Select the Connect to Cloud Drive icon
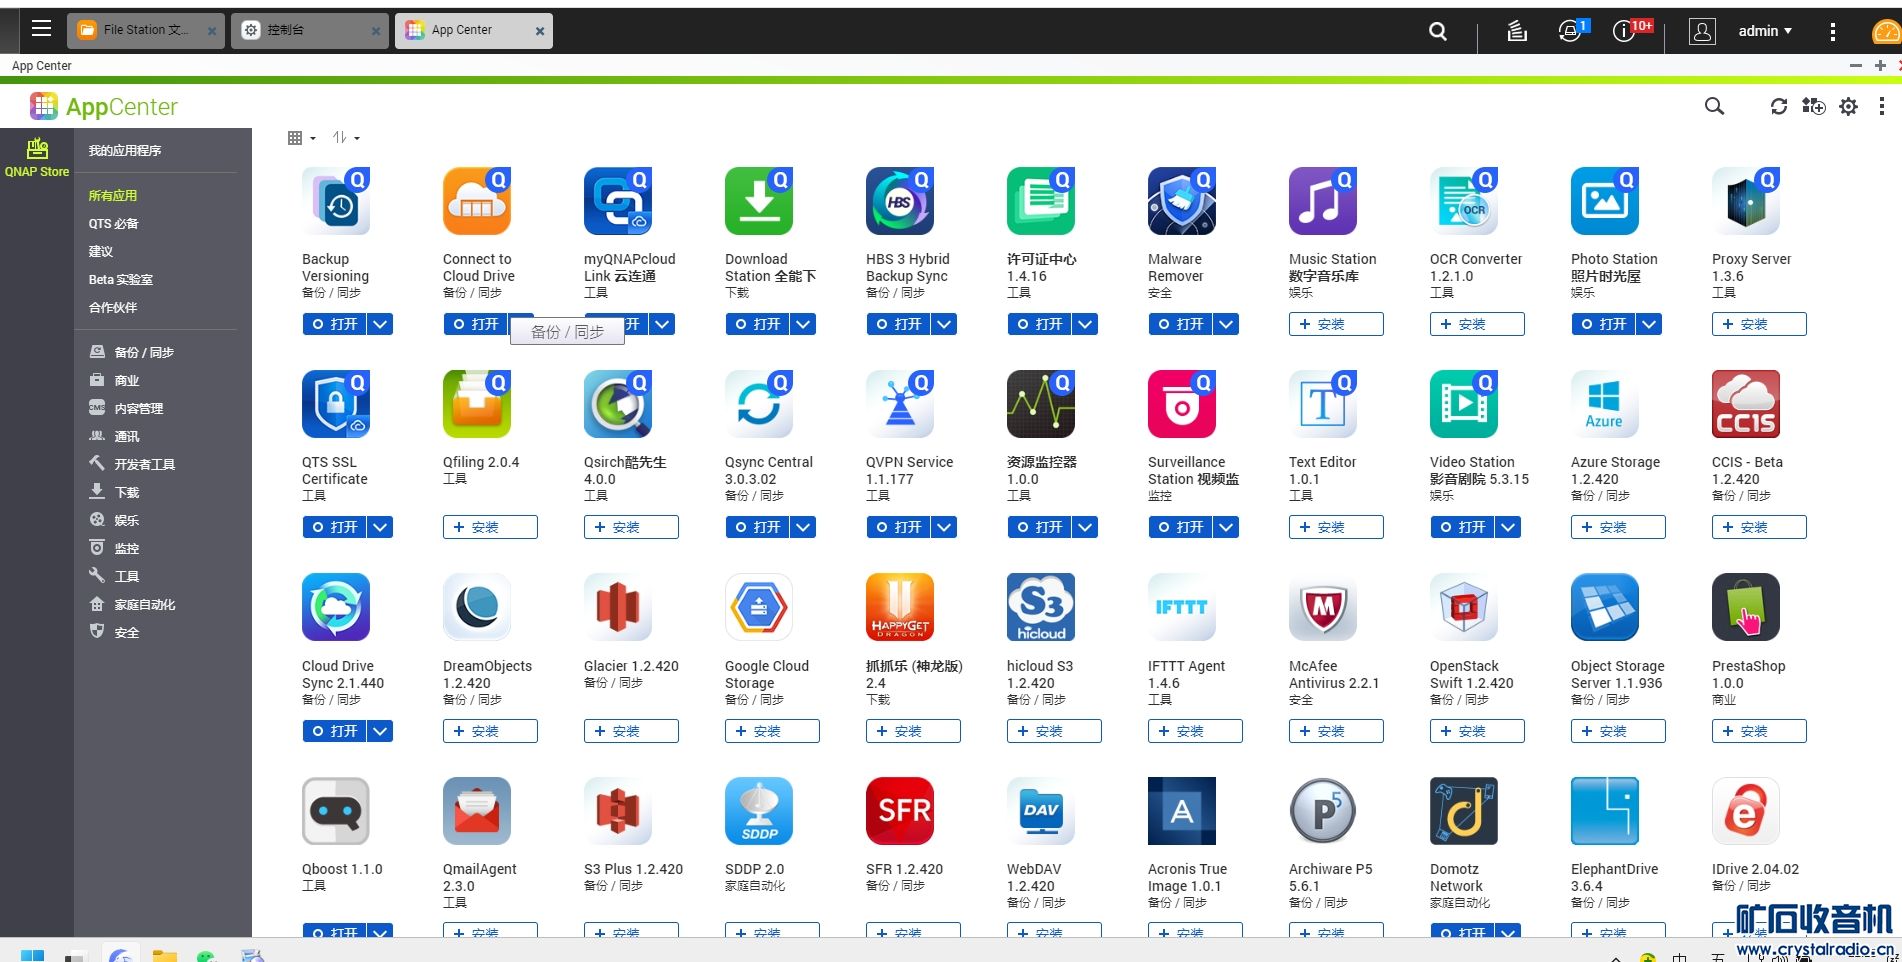The width and height of the screenshot is (1902, 962). point(477,201)
